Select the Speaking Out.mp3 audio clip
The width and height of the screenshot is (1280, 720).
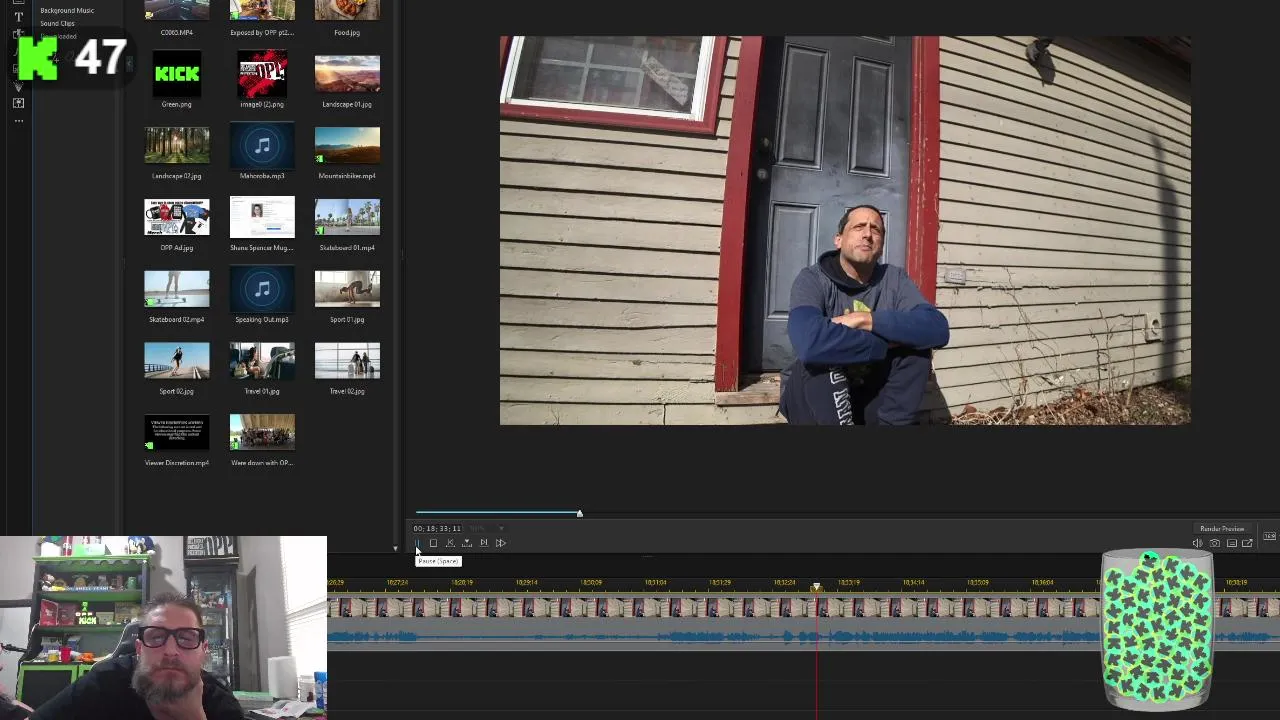262,289
